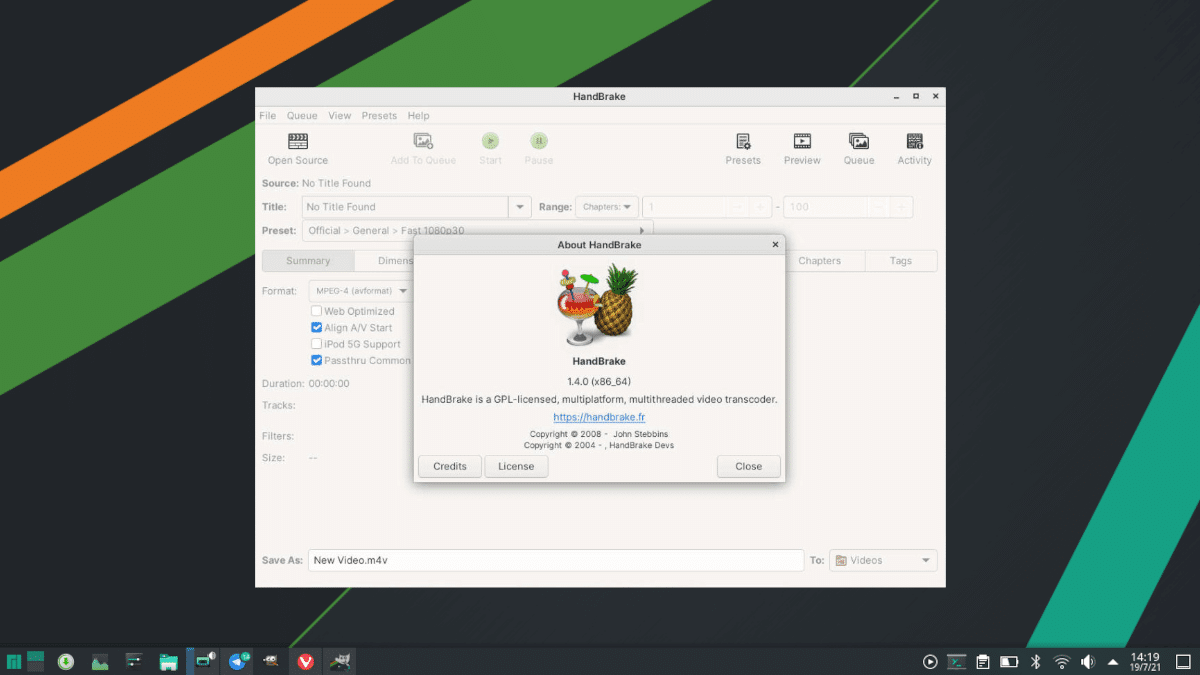Open the system monitor taskbar icon
This screenshot has height=675, width=1200.
tap(100, 661)
